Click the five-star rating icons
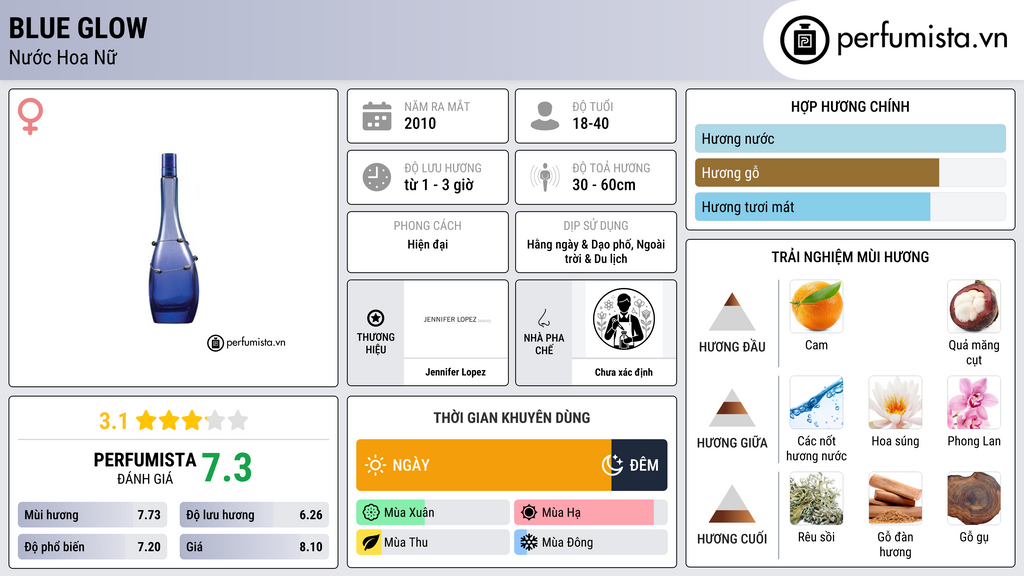Image resolution: width=1024 pixels, height=576 pixels. coord(192,420)
